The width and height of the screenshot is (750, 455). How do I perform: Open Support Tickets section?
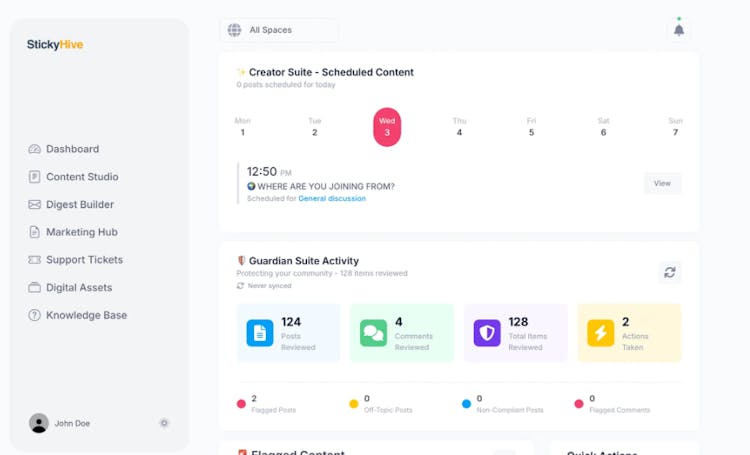[84, 260]
